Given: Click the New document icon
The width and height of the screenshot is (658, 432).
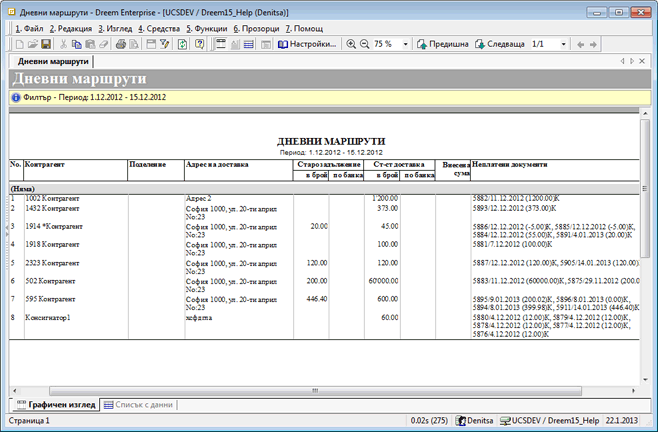Looking at the screenshot, I should [x=20, y=44].
